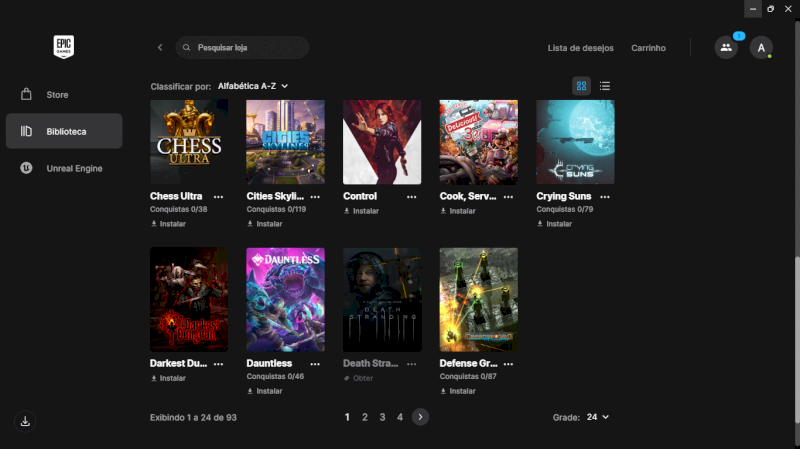Open Control cover art
800x449 pixels.
(382, 142)
